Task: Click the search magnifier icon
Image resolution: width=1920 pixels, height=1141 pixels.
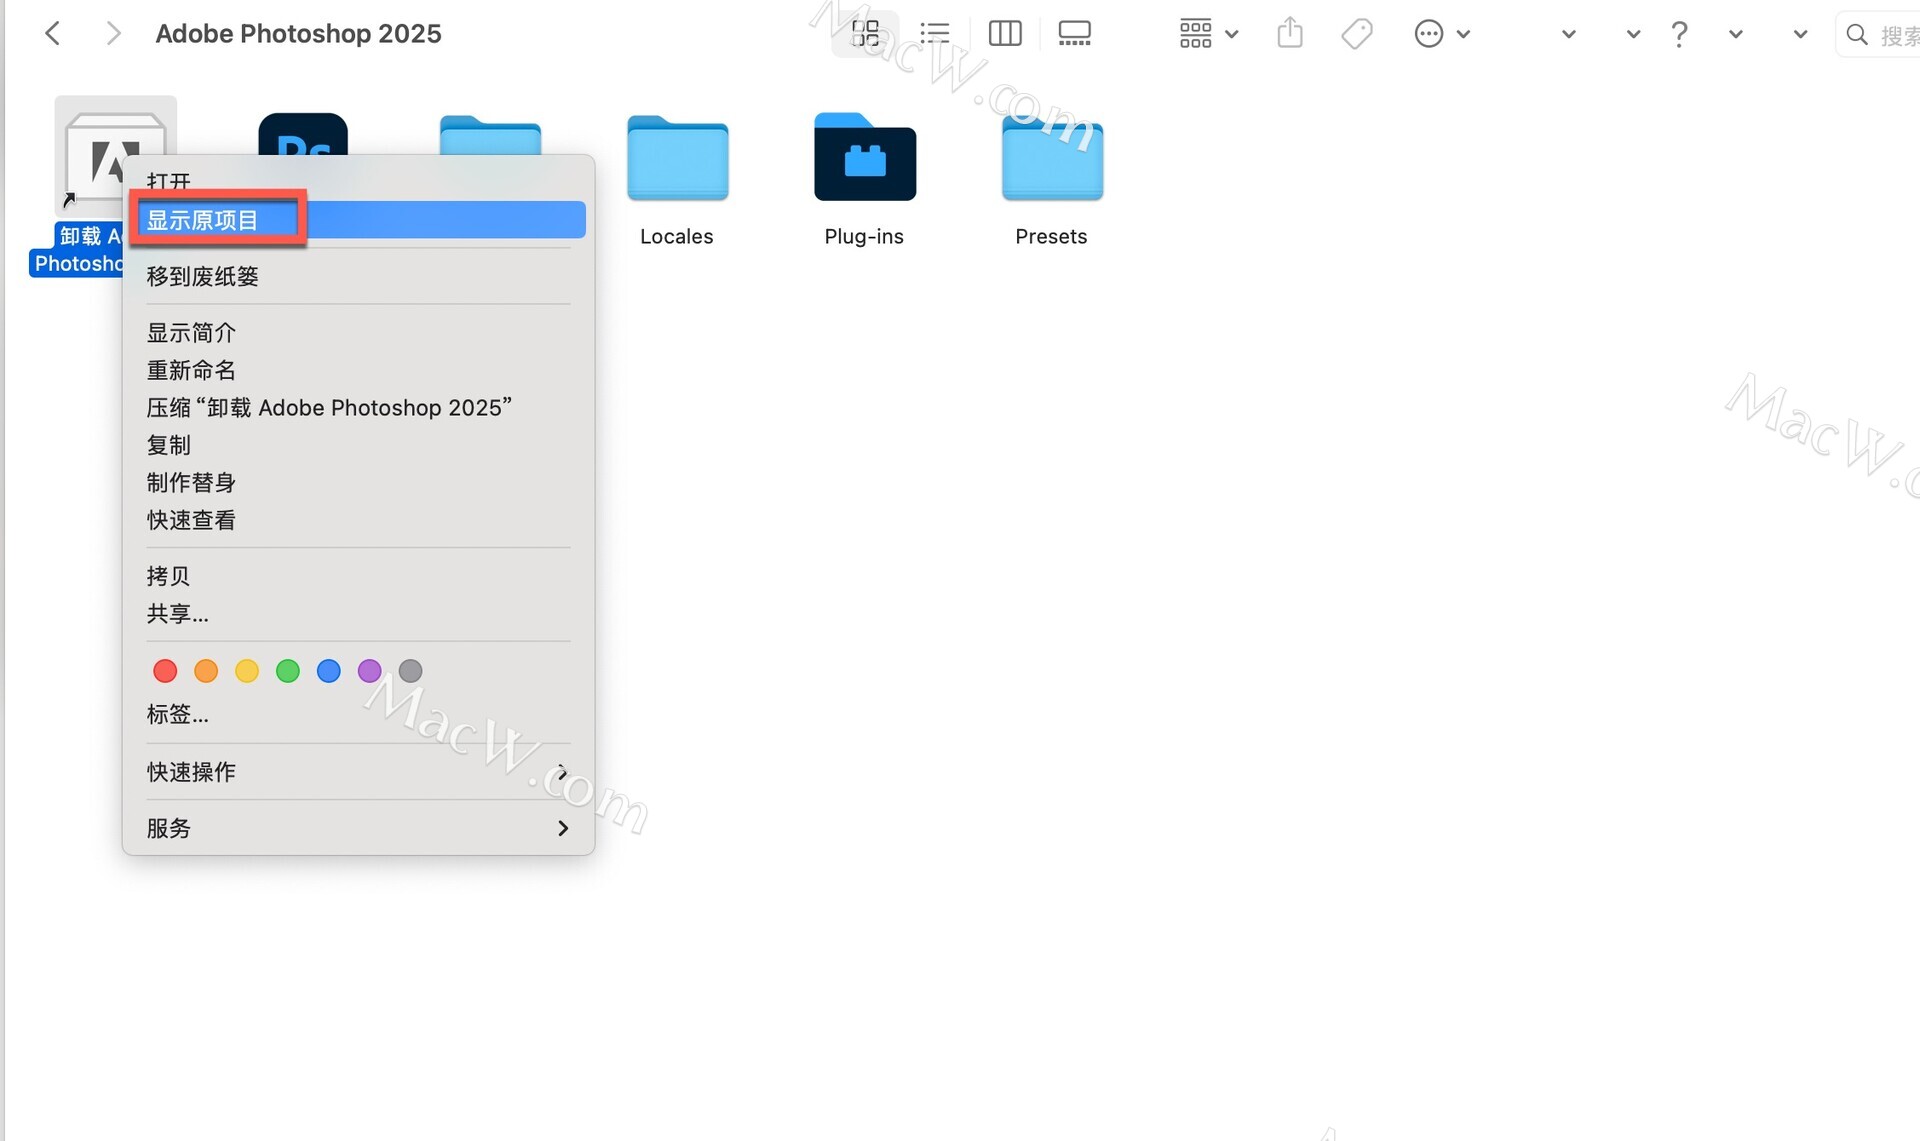Action: [1857, 35]
